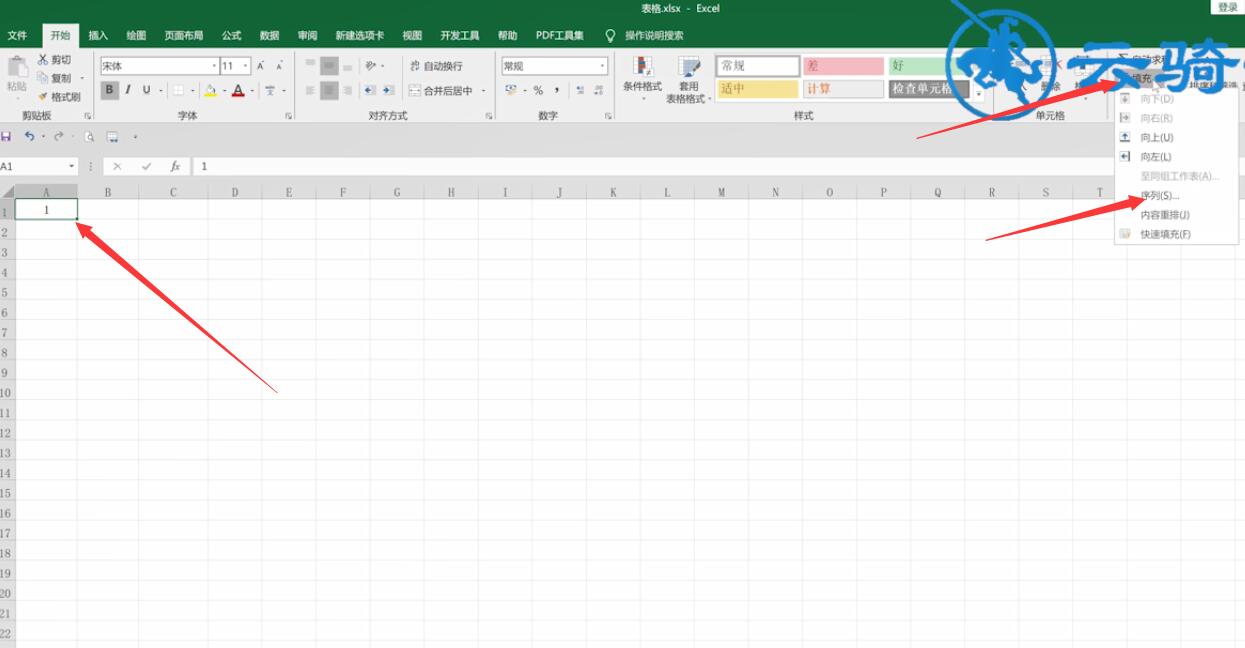Toggle bottom vertical alignment

pyautogui.click(x=348, y=66)
